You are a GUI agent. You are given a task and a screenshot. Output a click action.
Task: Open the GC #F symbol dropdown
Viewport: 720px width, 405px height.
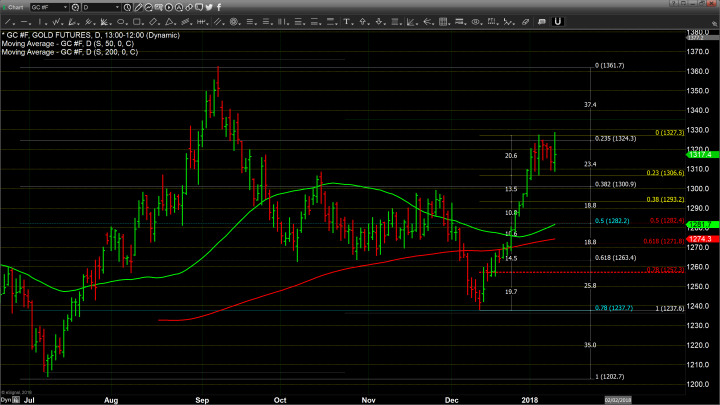pos(49,7)
